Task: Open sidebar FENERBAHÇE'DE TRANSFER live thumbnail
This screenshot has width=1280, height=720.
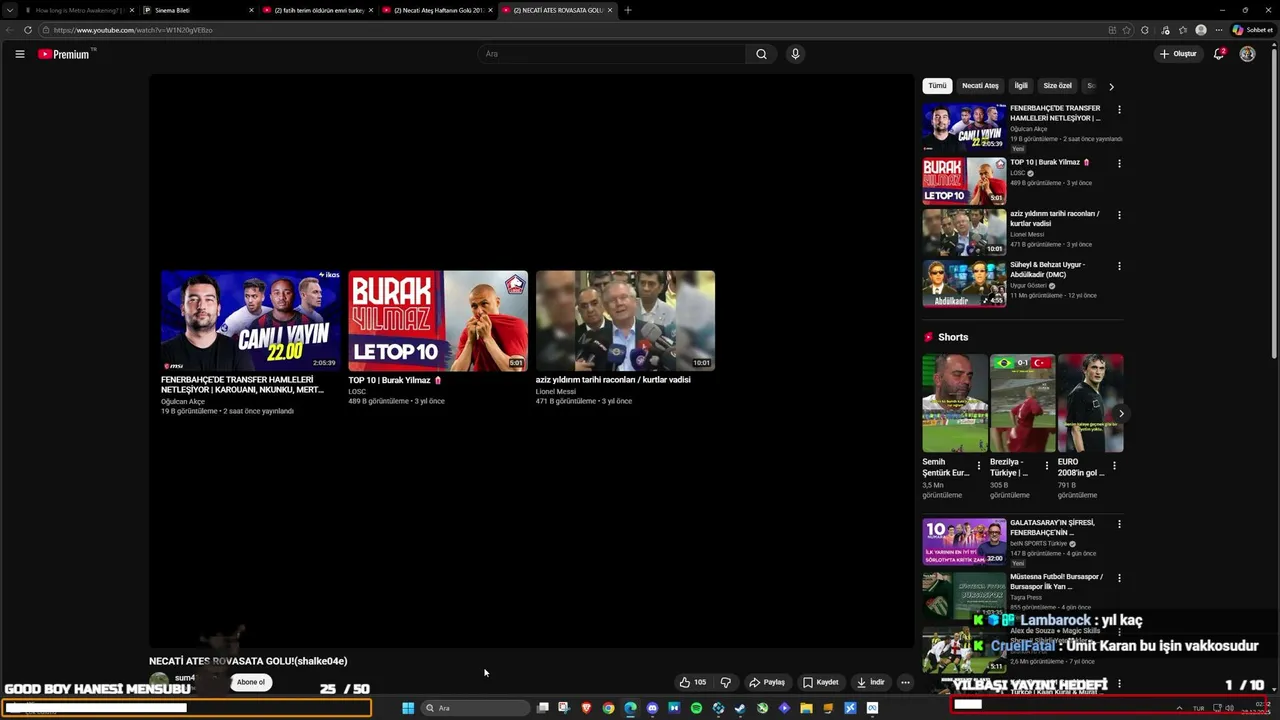Action: tap(964, 127)
